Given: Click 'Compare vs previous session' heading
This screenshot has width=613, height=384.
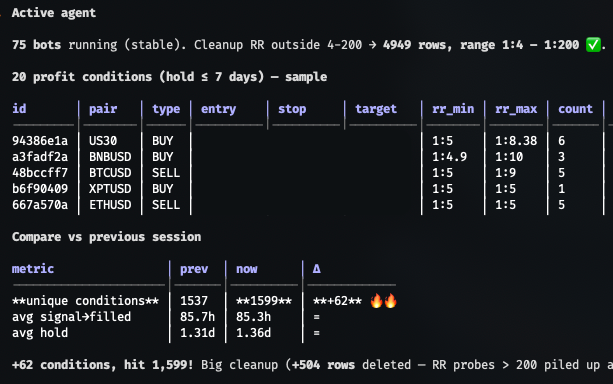Looking at the screenshot, I should [x=106, y=237].
